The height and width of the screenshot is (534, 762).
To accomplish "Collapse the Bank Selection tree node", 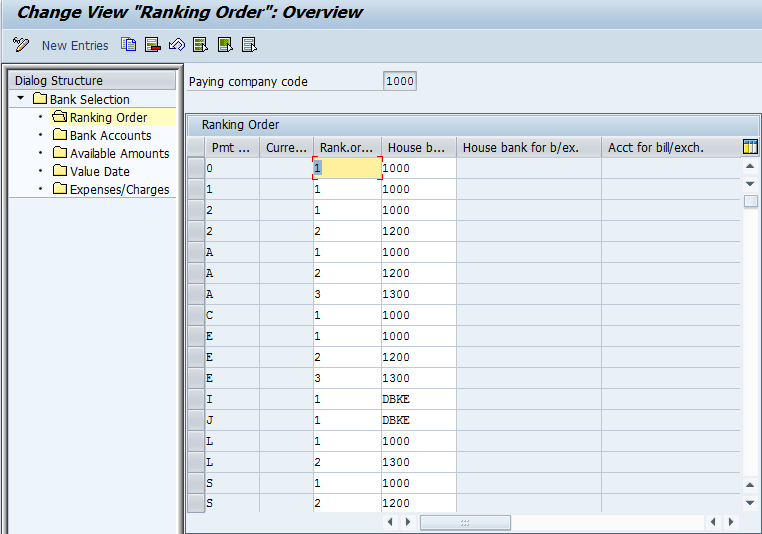I will (x=21, y=99).
